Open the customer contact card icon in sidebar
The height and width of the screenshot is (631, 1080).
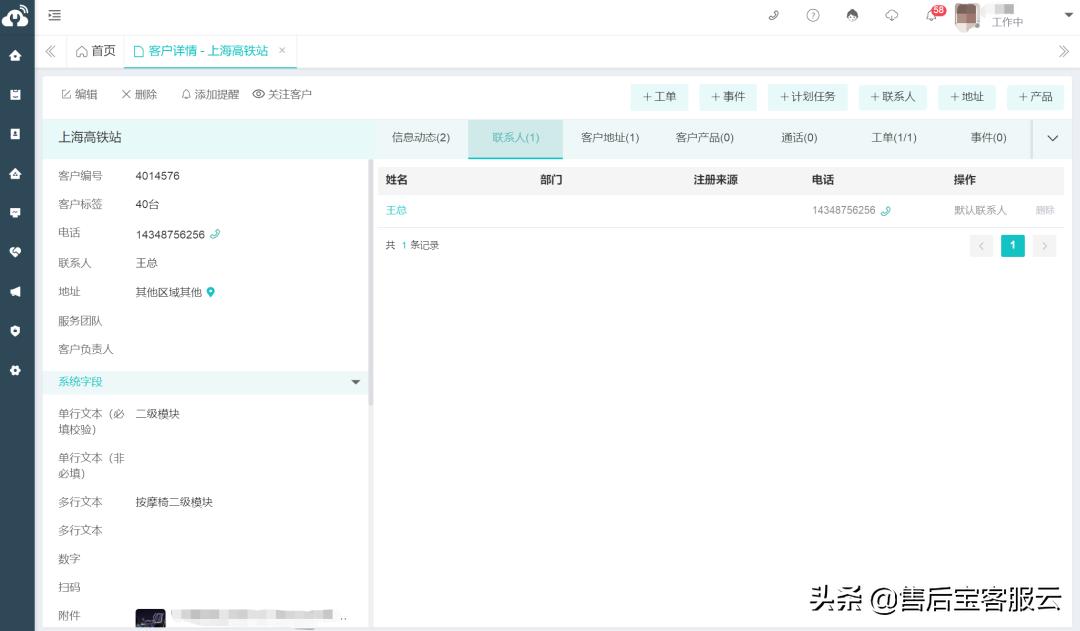[15, 133]
